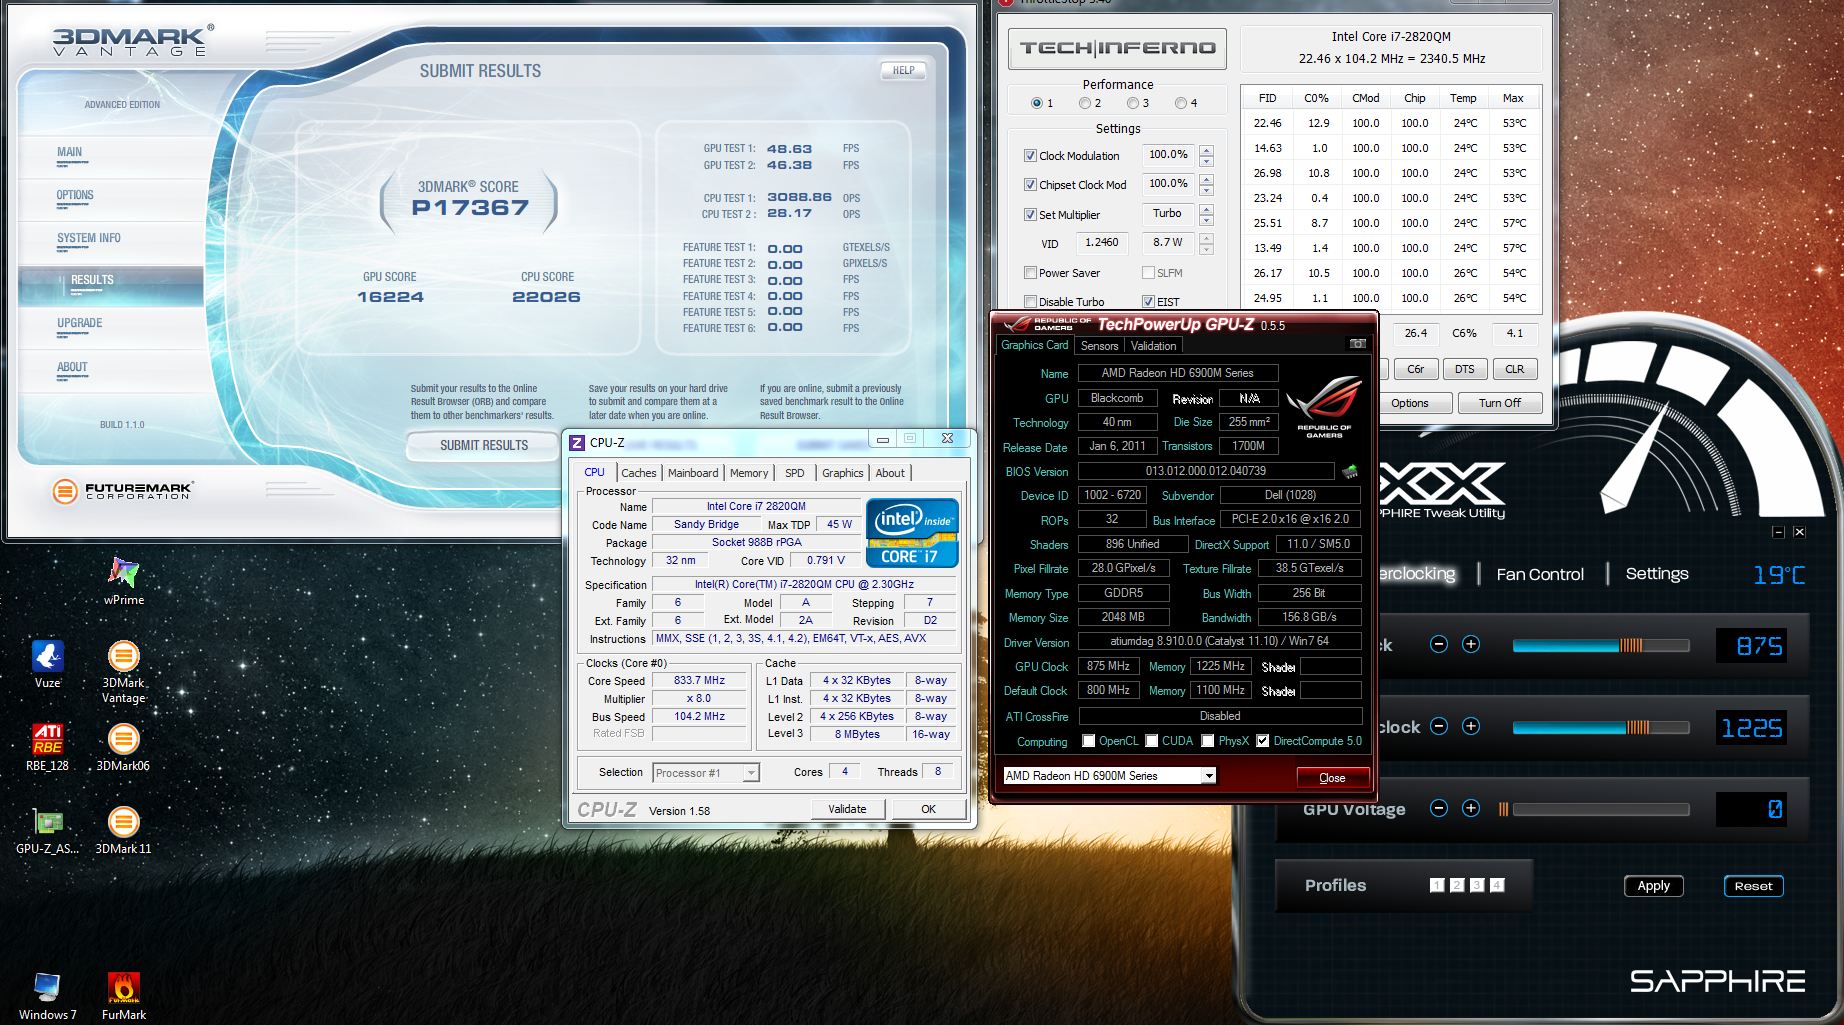
Task: Open the Memory tab in CPU-Z
Action: [749, 473]
